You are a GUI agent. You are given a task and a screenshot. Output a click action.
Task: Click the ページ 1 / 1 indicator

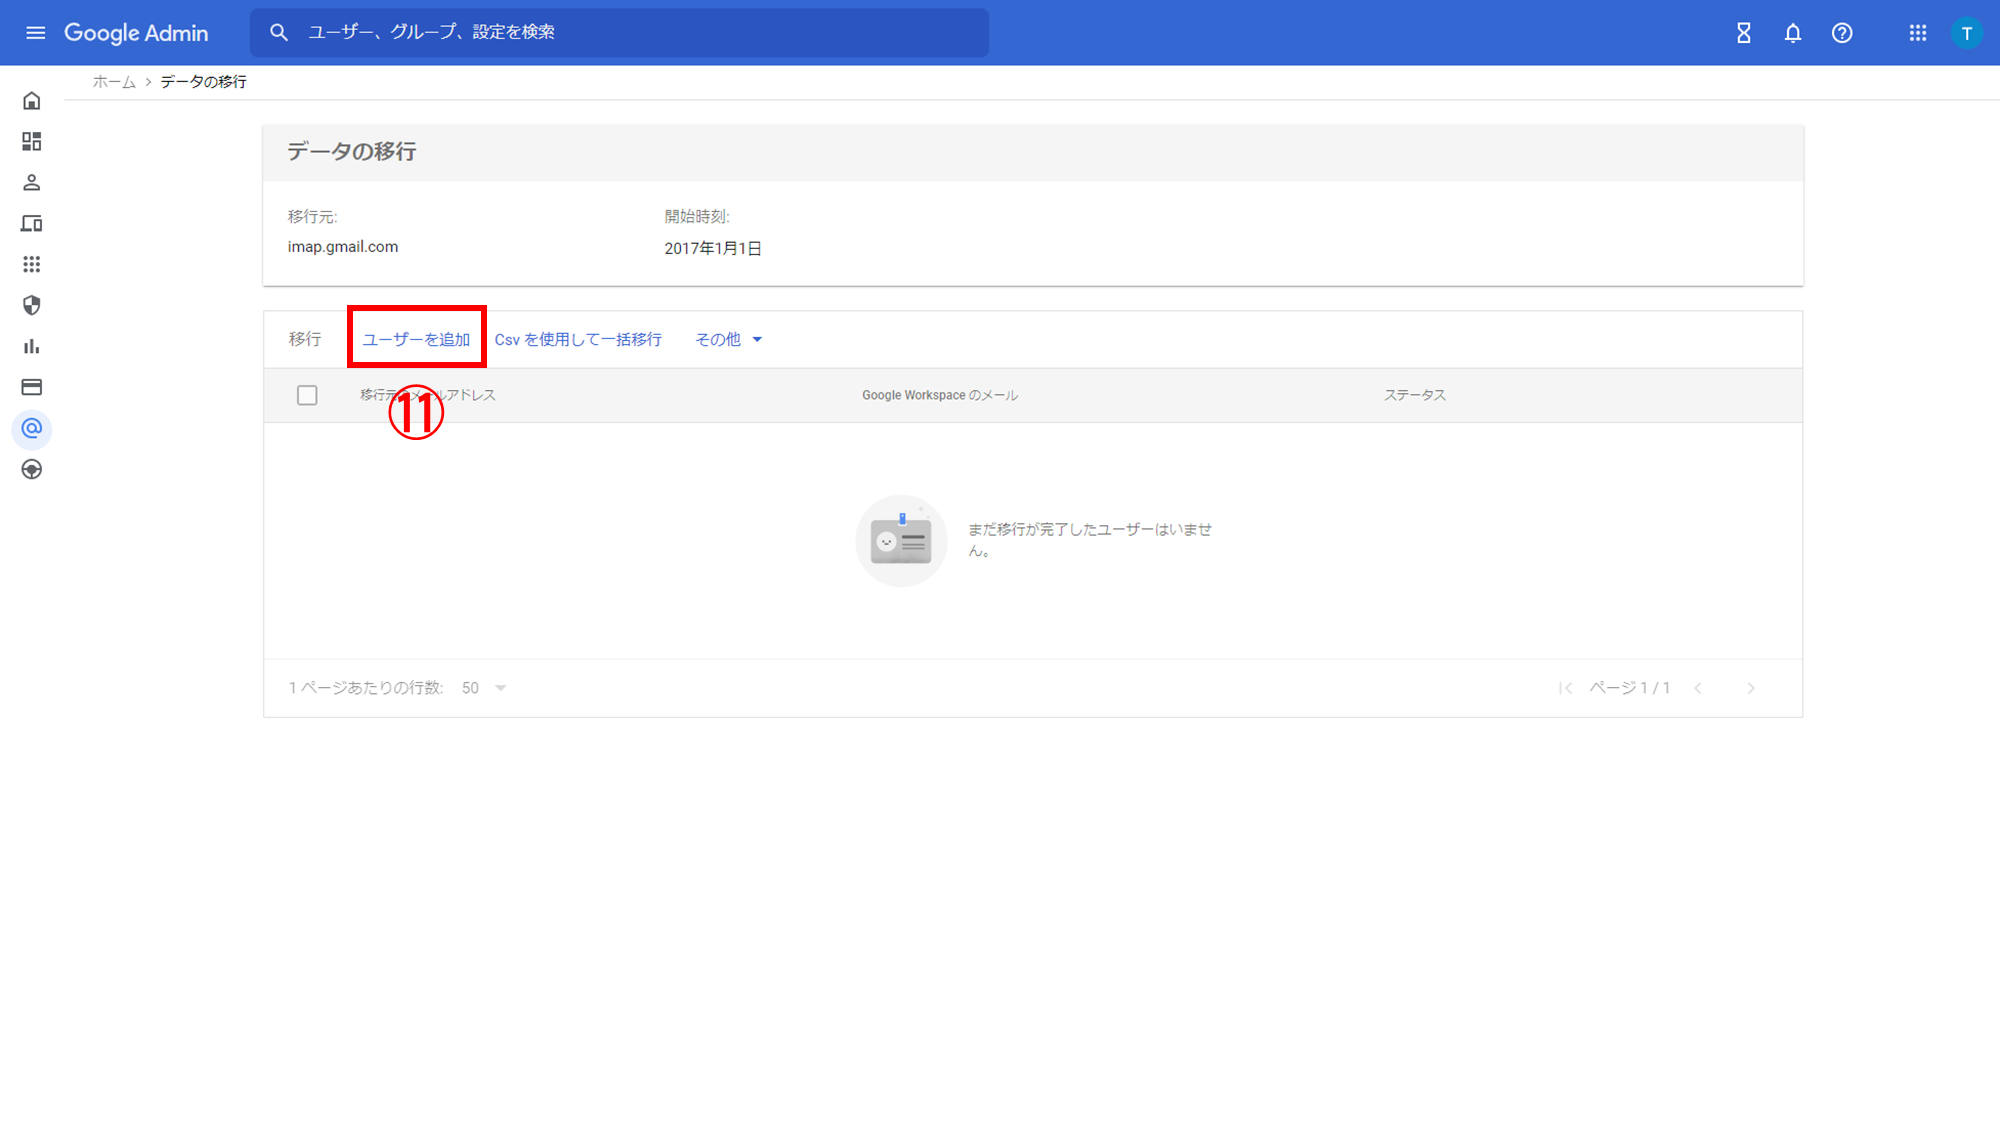1630,688
